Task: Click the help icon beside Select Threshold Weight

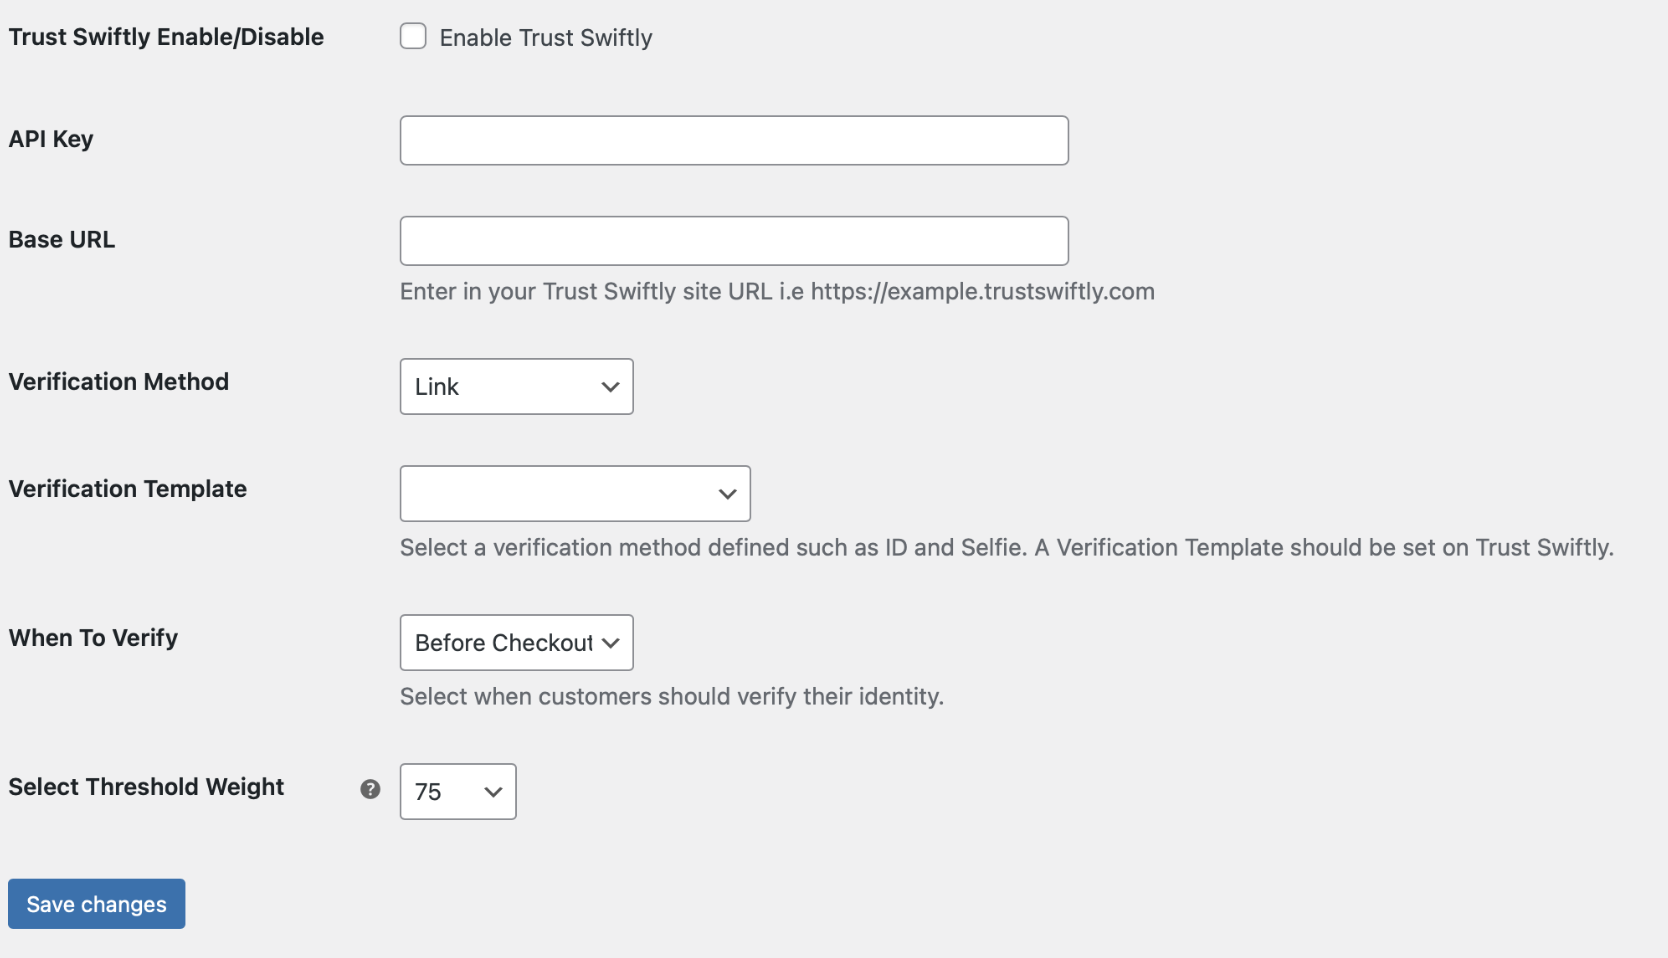Action: coord(370,789)
